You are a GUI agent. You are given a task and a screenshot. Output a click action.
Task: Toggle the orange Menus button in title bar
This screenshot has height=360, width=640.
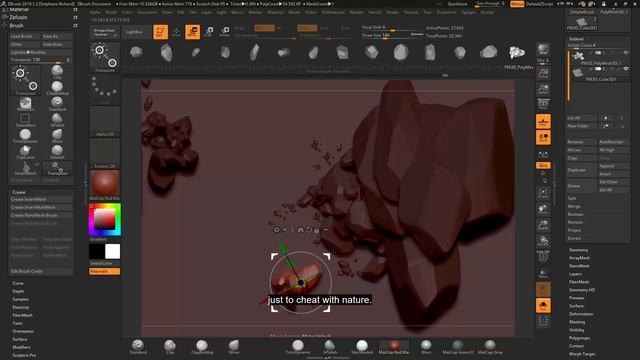click(x=517, y=4)
